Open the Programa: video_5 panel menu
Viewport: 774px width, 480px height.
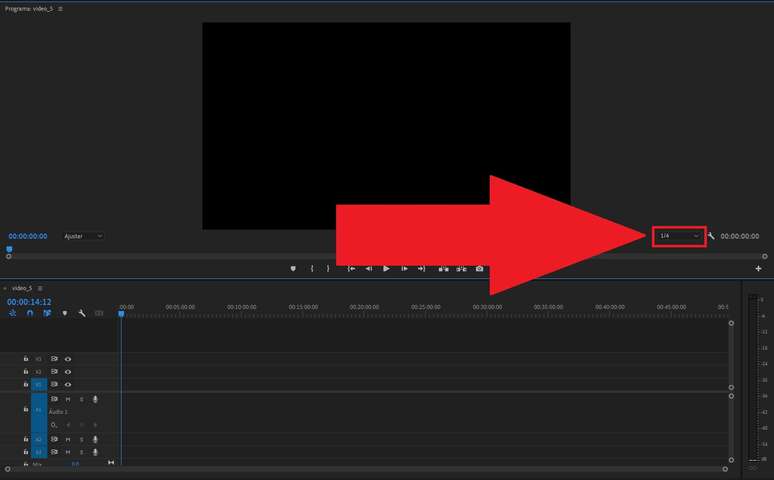pos(60,9)
